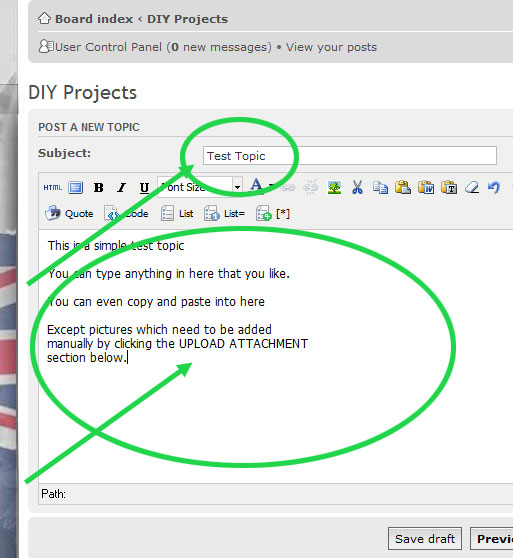513x558 pixels.
Task: Click the List= ordered list button
Action: (x=224, y=214)
